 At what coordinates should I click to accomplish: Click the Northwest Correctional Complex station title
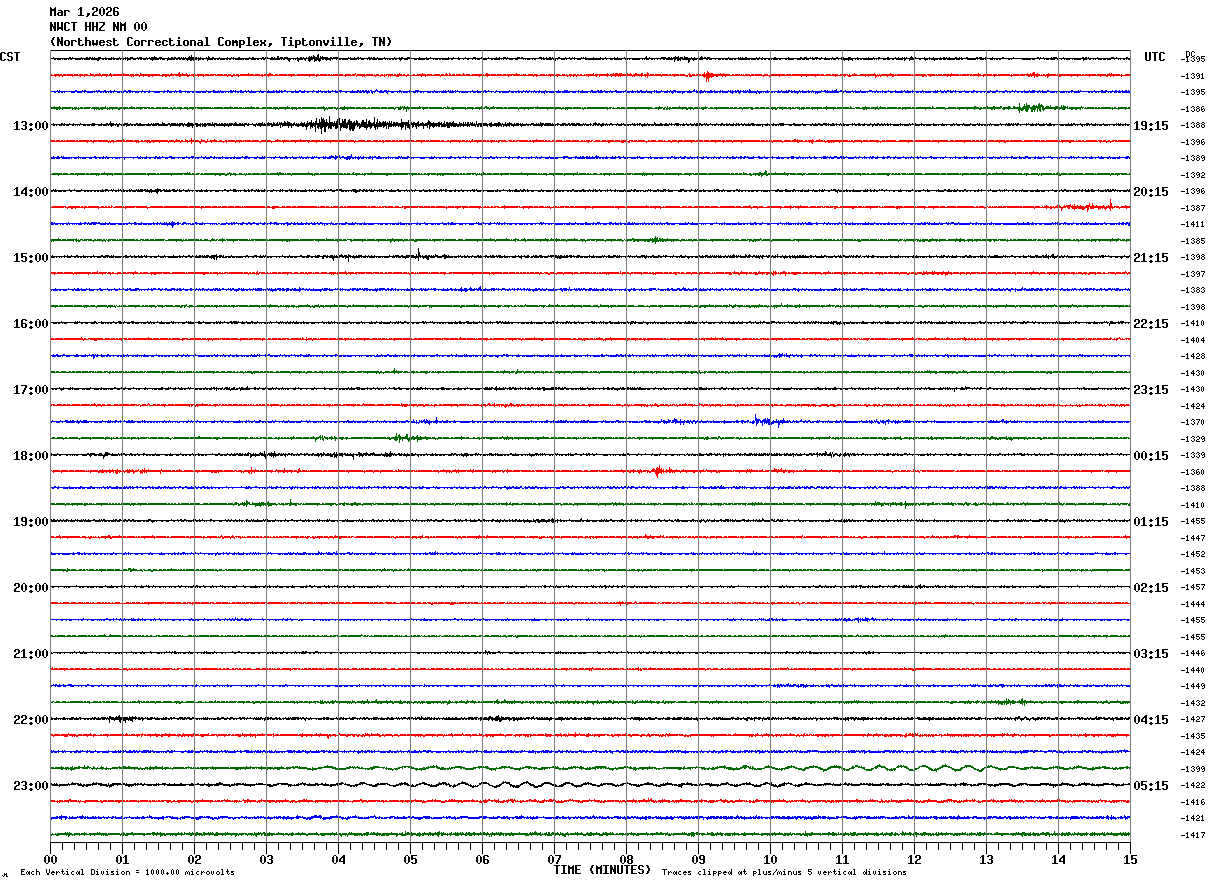click(221, 42)
